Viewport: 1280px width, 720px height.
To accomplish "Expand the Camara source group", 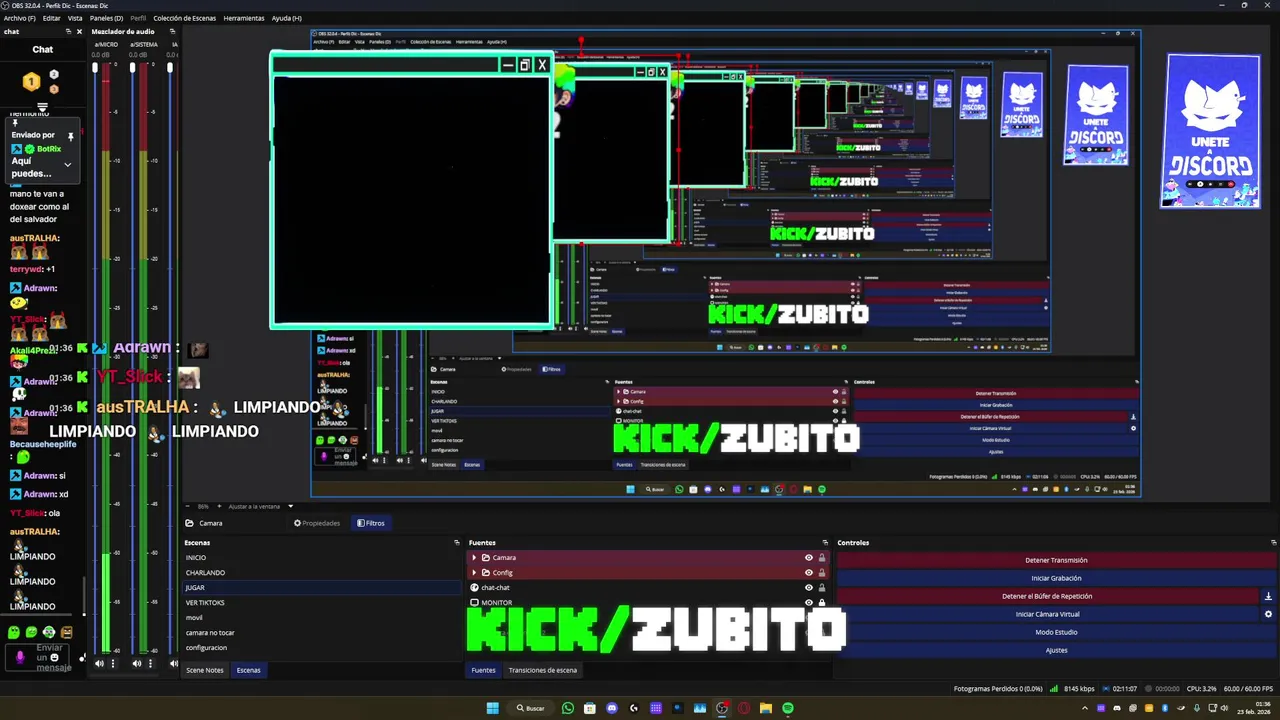I will [474, 558].
